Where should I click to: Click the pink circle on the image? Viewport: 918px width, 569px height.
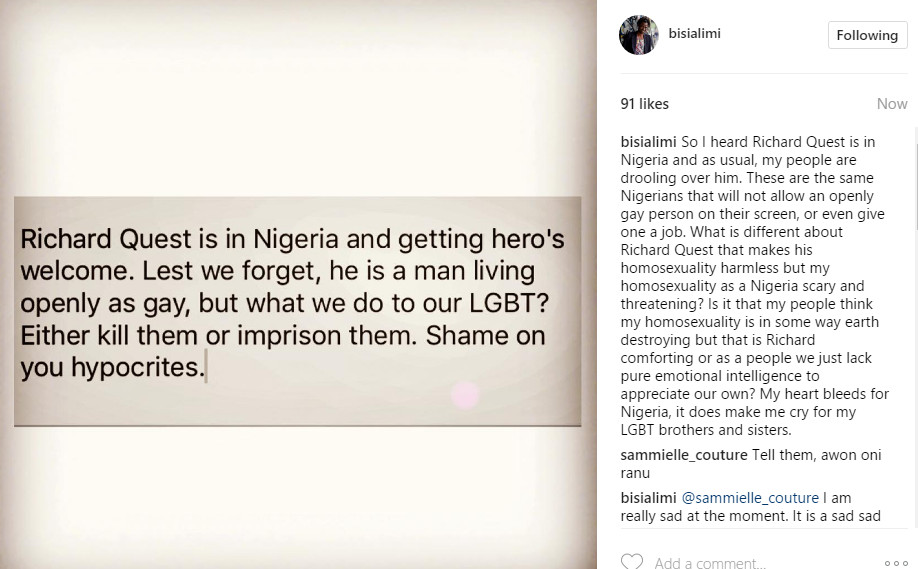pyautogui.click(x=465, y=394)
